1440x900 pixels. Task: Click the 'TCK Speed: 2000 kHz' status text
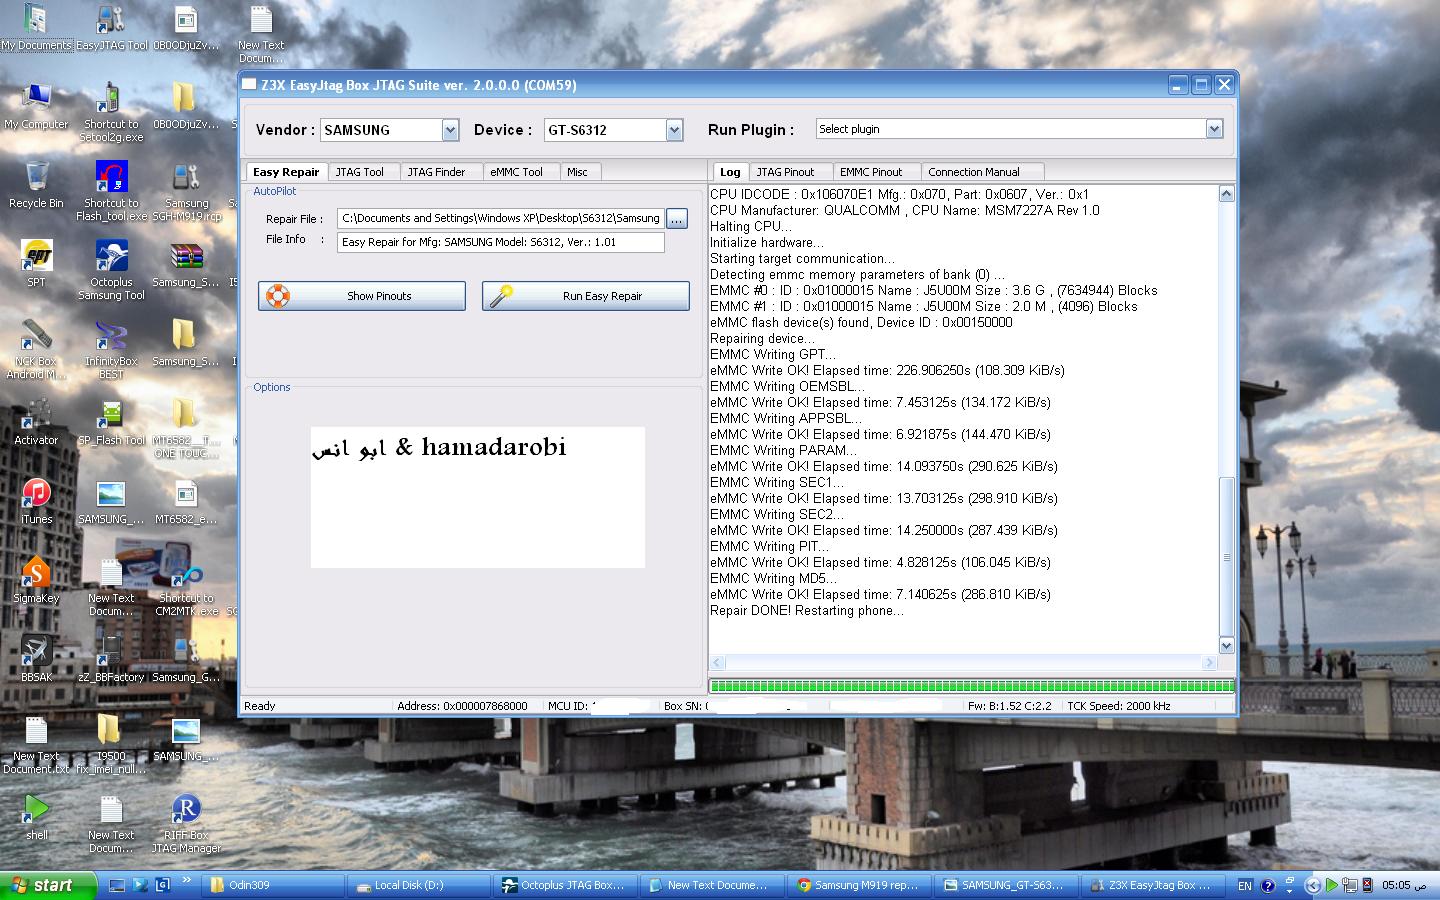click(x=1119, y=706)
